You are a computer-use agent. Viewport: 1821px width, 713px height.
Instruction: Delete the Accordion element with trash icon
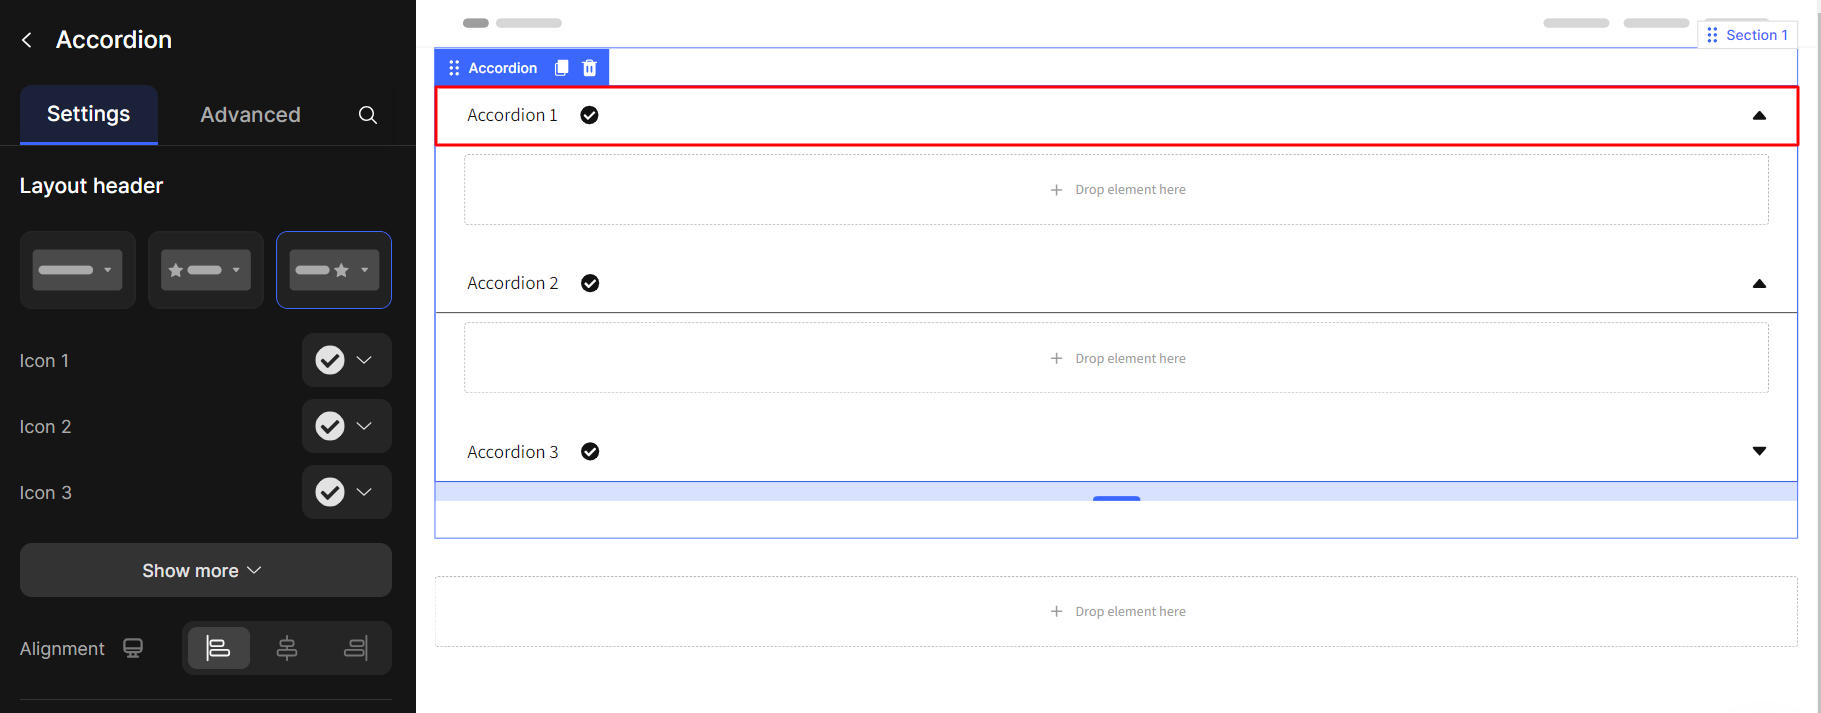click(x=590, y=68)
